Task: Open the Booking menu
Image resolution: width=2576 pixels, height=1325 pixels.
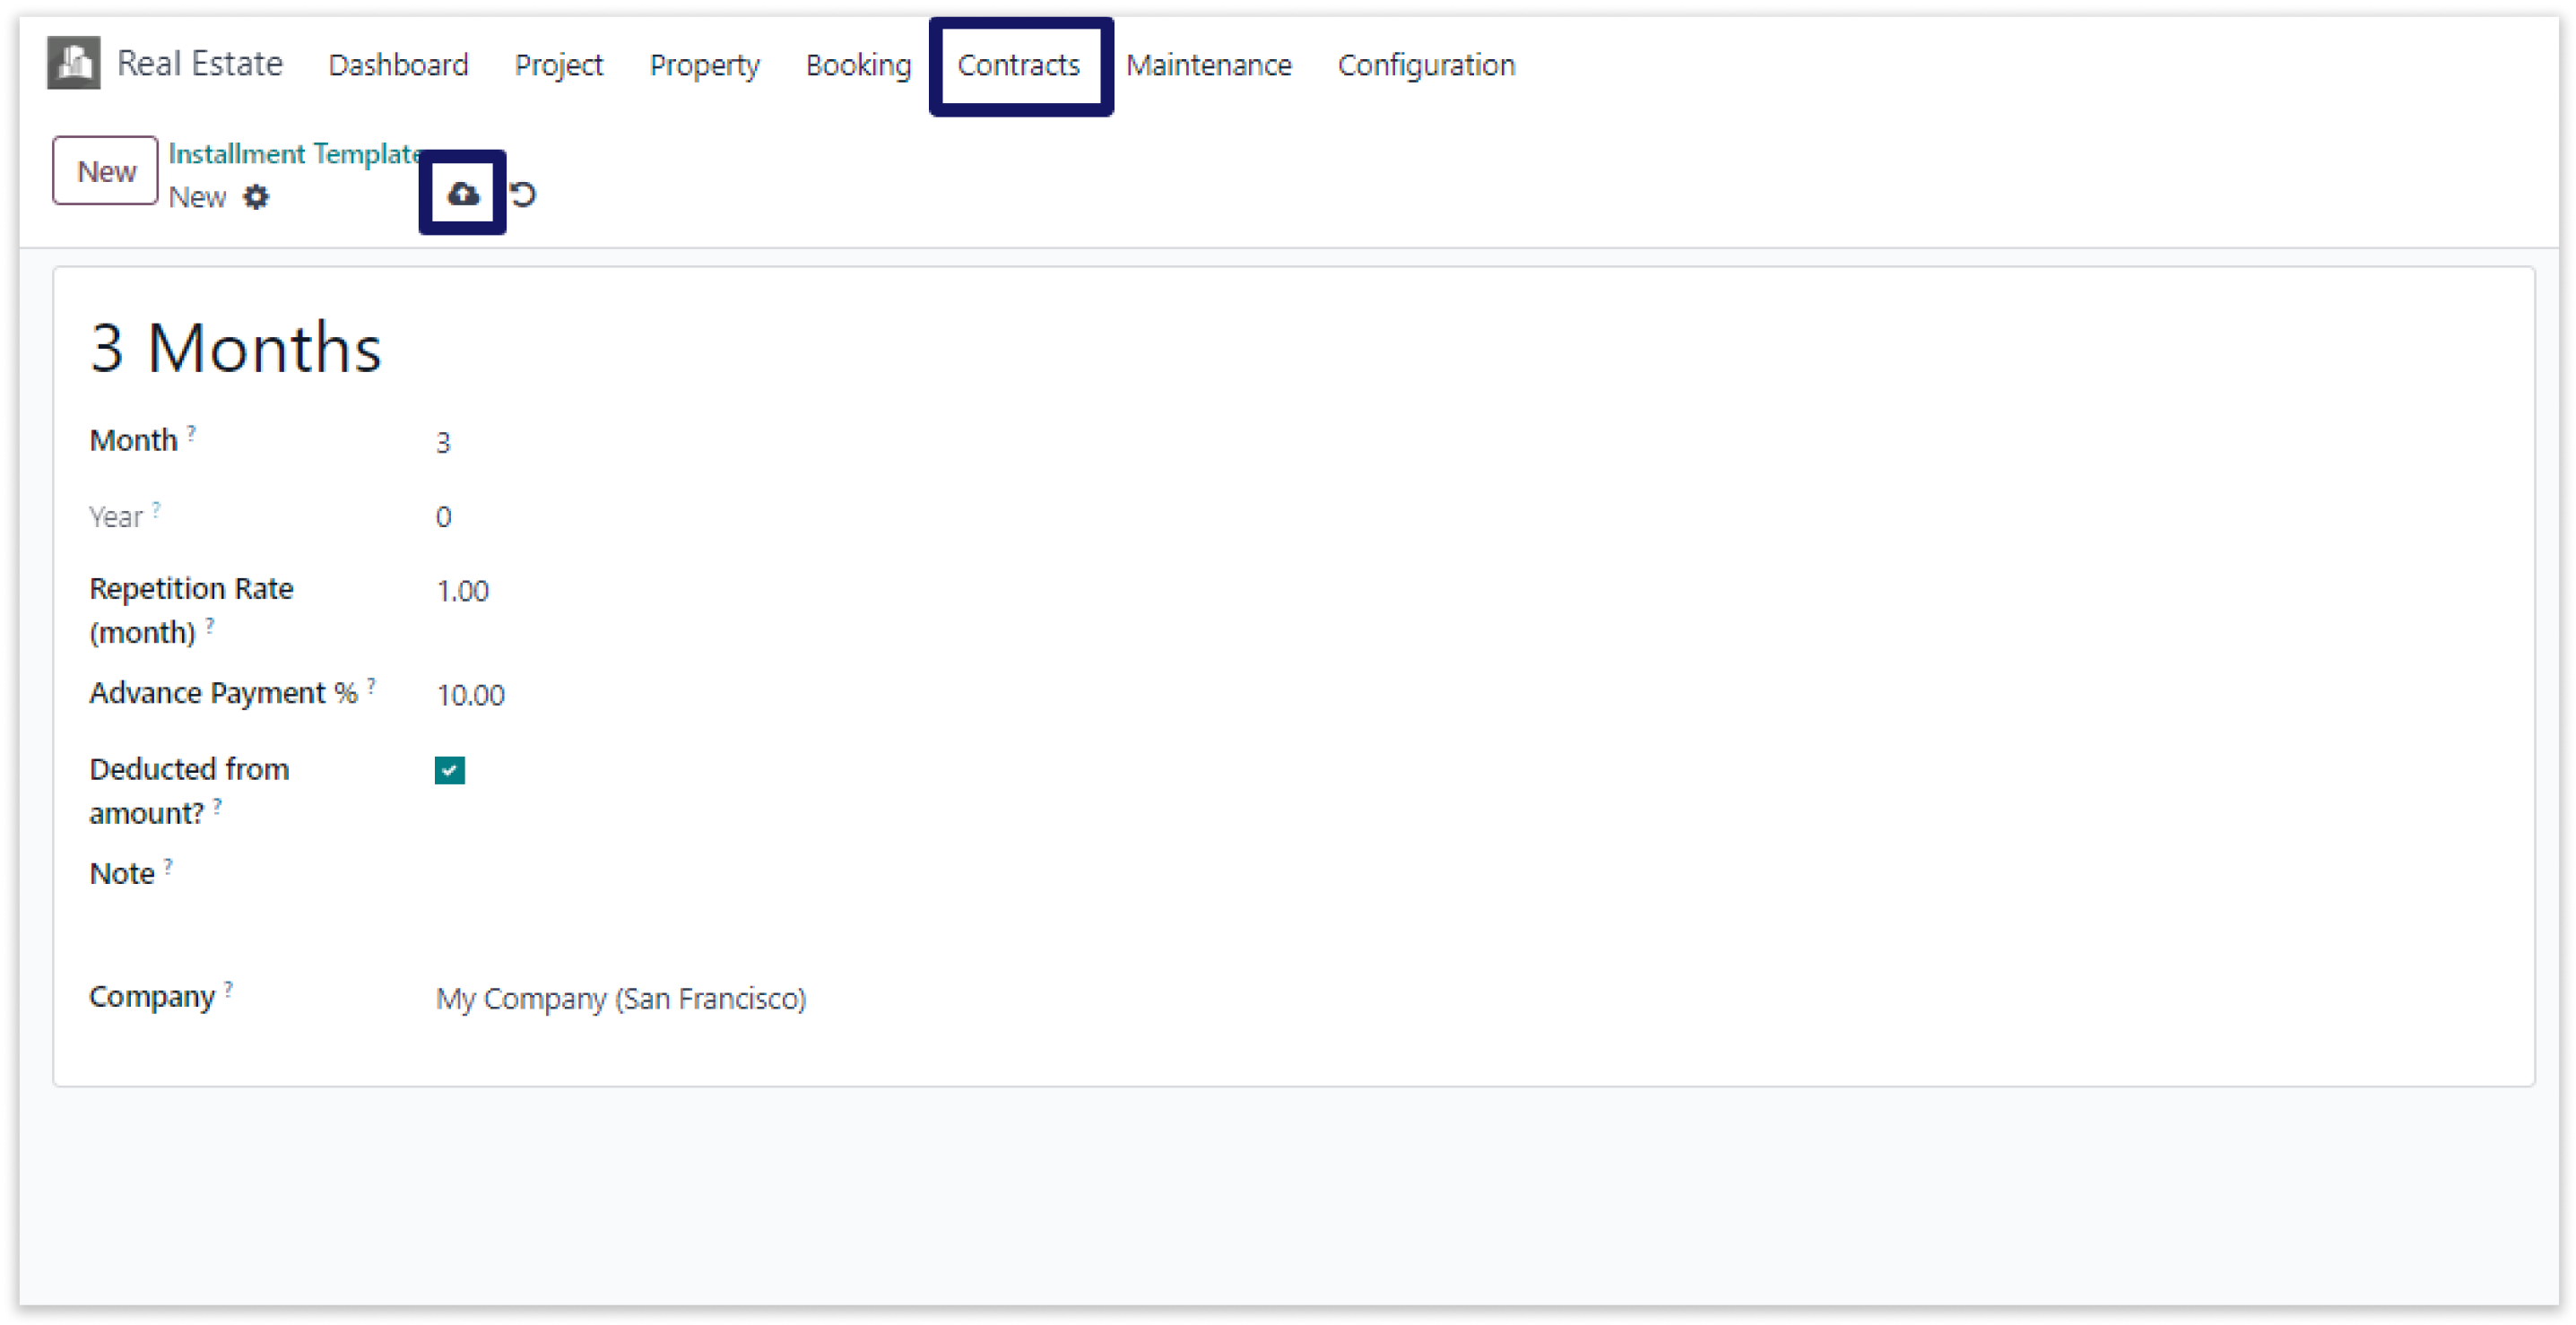Action: pos(858,65)
